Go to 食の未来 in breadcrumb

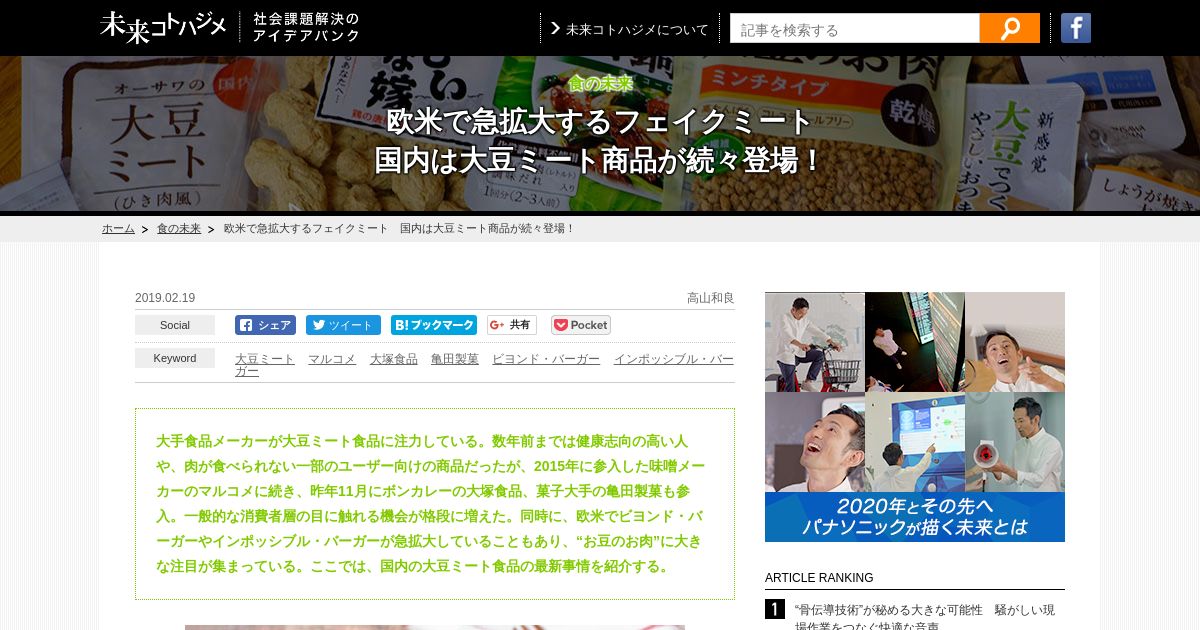tap(179, 229)
